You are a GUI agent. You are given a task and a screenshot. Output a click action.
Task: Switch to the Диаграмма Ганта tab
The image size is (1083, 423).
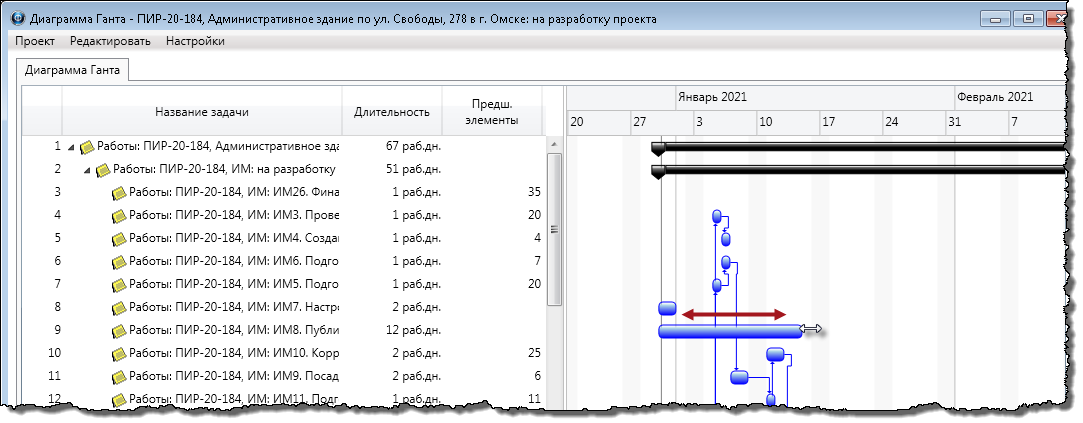pyautogui.click(x=72, y=70)
